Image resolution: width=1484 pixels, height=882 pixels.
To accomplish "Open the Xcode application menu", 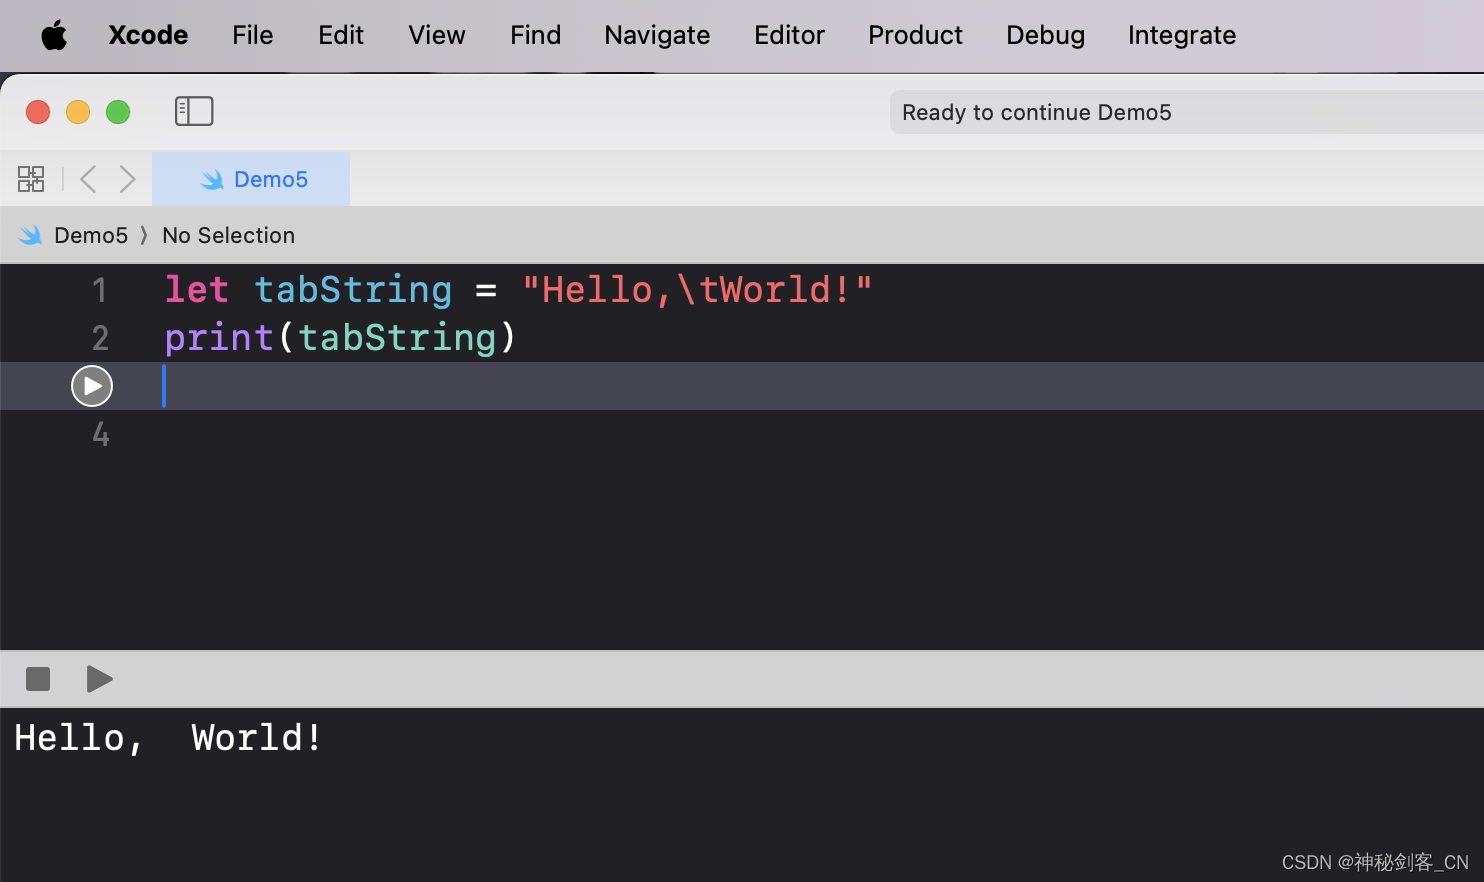I will click(x=148, y=35).
